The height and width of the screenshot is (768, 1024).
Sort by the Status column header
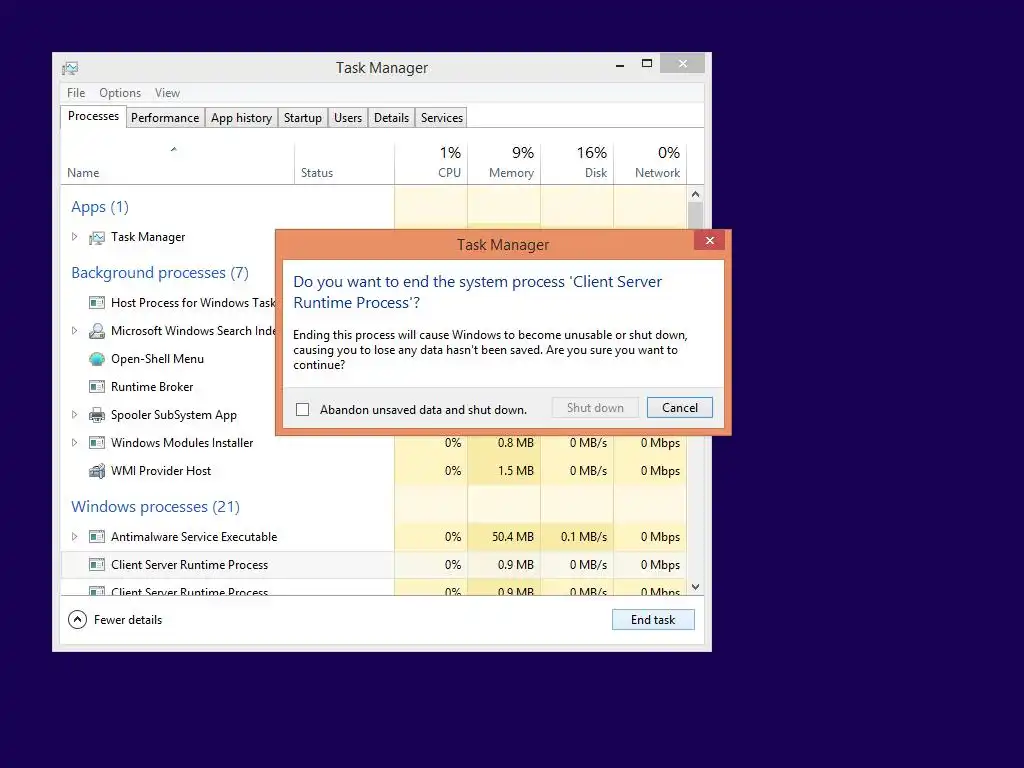(x=344, y=164)
